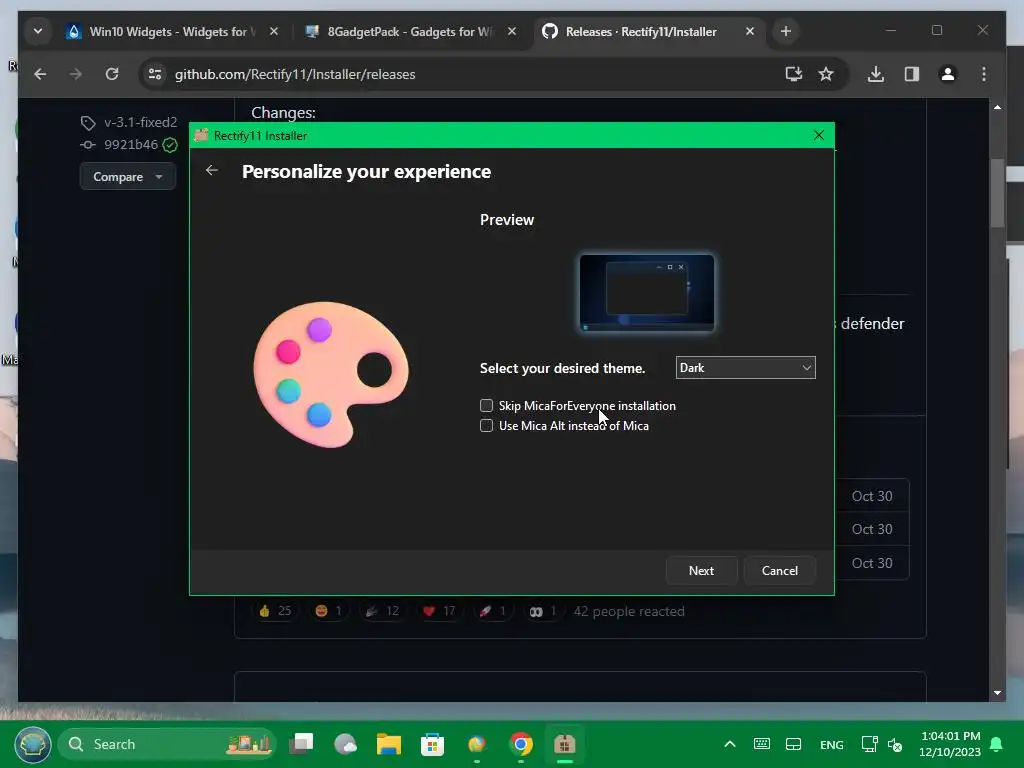Enable Skip MicaForEveryone installation checkbox
The image size is (1024, 768).
(x=487, y=406)
